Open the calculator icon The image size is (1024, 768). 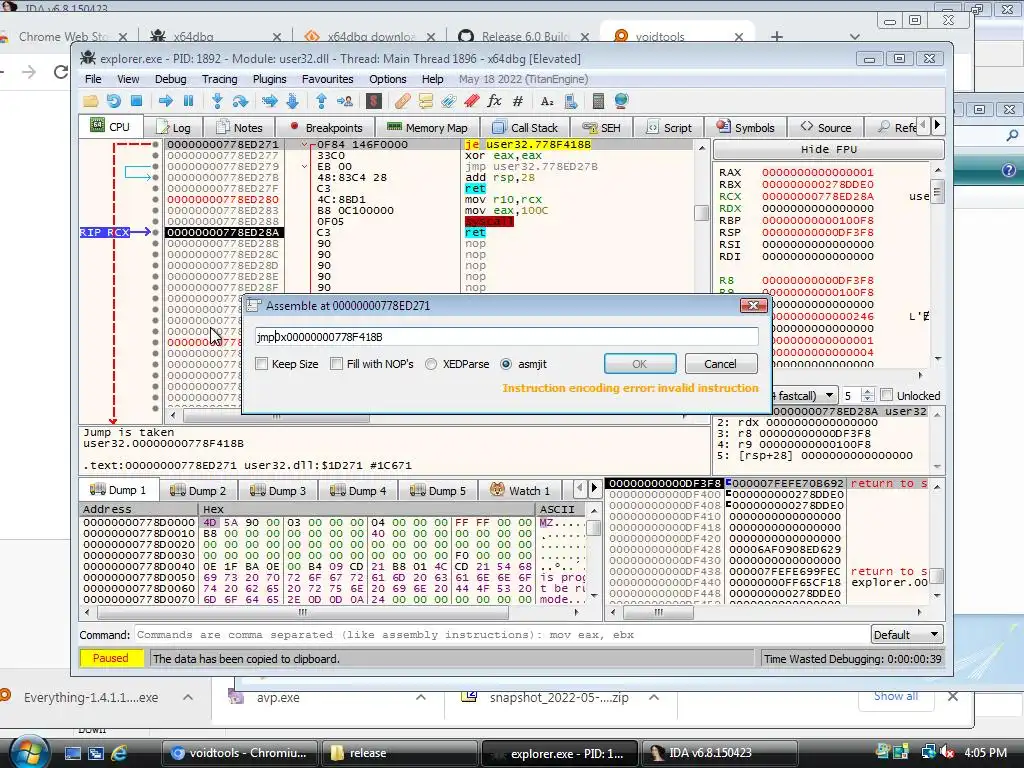pyautogui.click(x=598, y=101)
